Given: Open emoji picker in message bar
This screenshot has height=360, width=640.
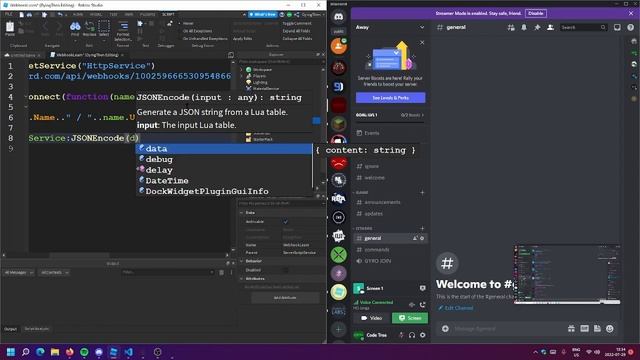Looking at the screenshot, I should pos(610,329).
